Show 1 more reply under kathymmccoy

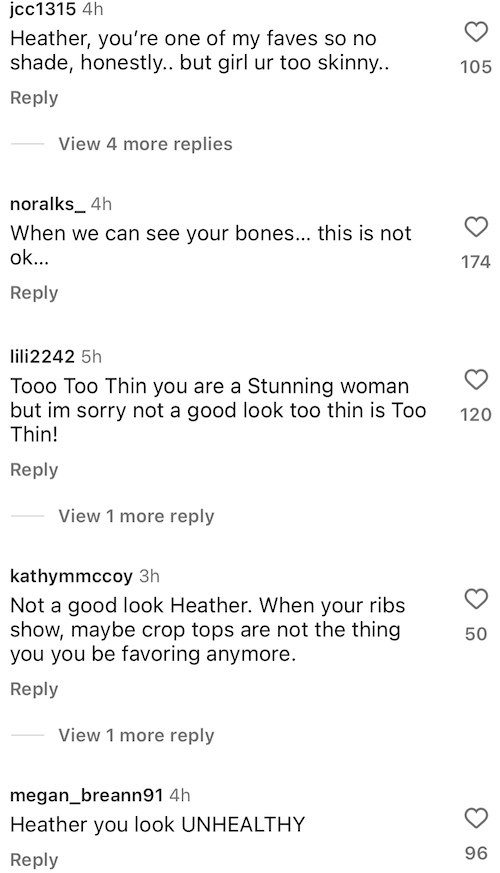point(136,735)
